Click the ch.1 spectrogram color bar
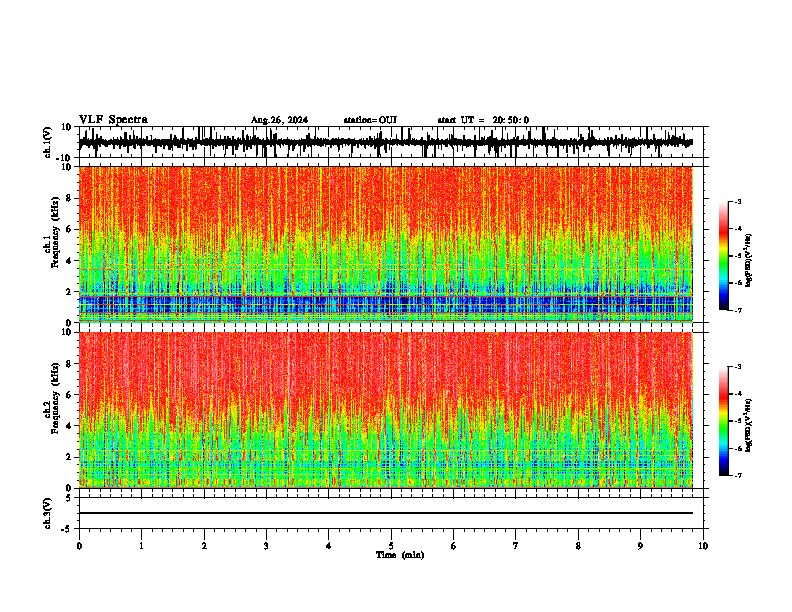The height and width of the screenshot is (612, 792). (724, 256)
